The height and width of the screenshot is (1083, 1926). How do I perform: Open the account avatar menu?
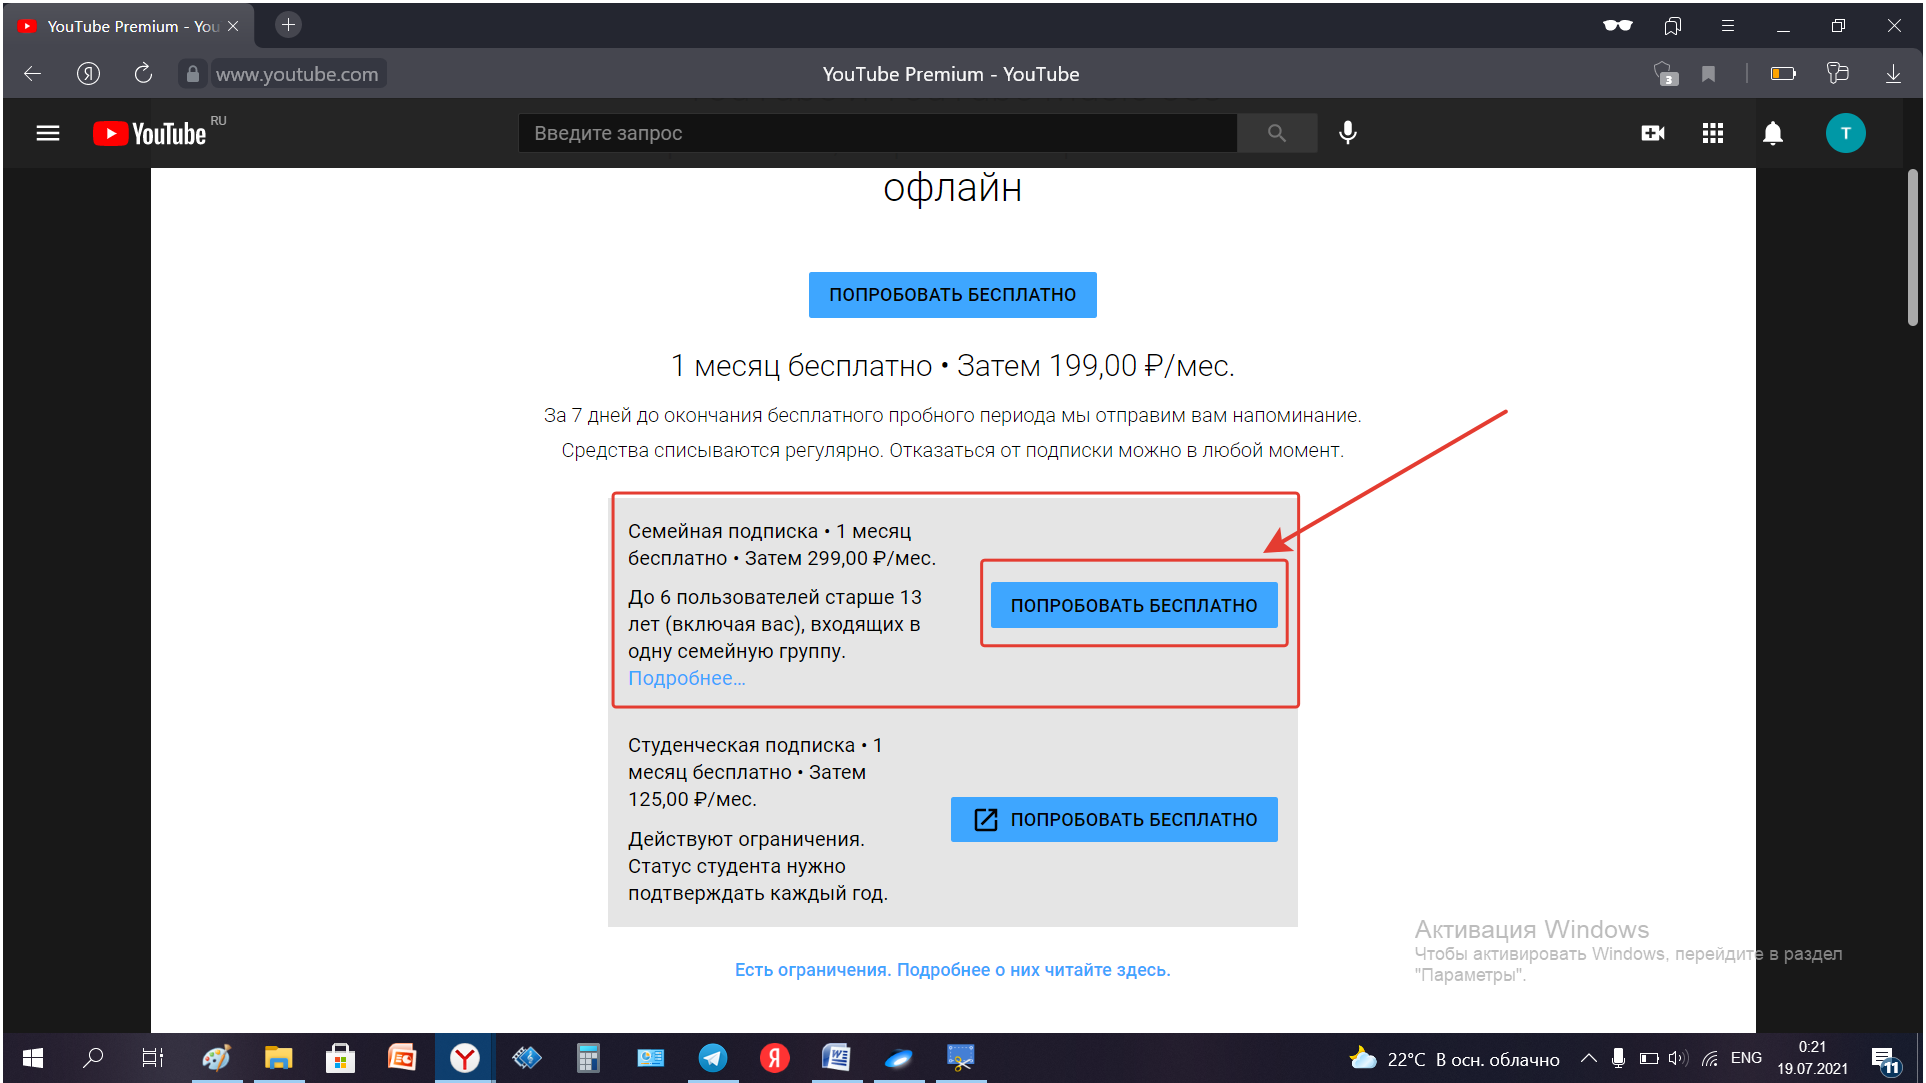click(1844, 133)
